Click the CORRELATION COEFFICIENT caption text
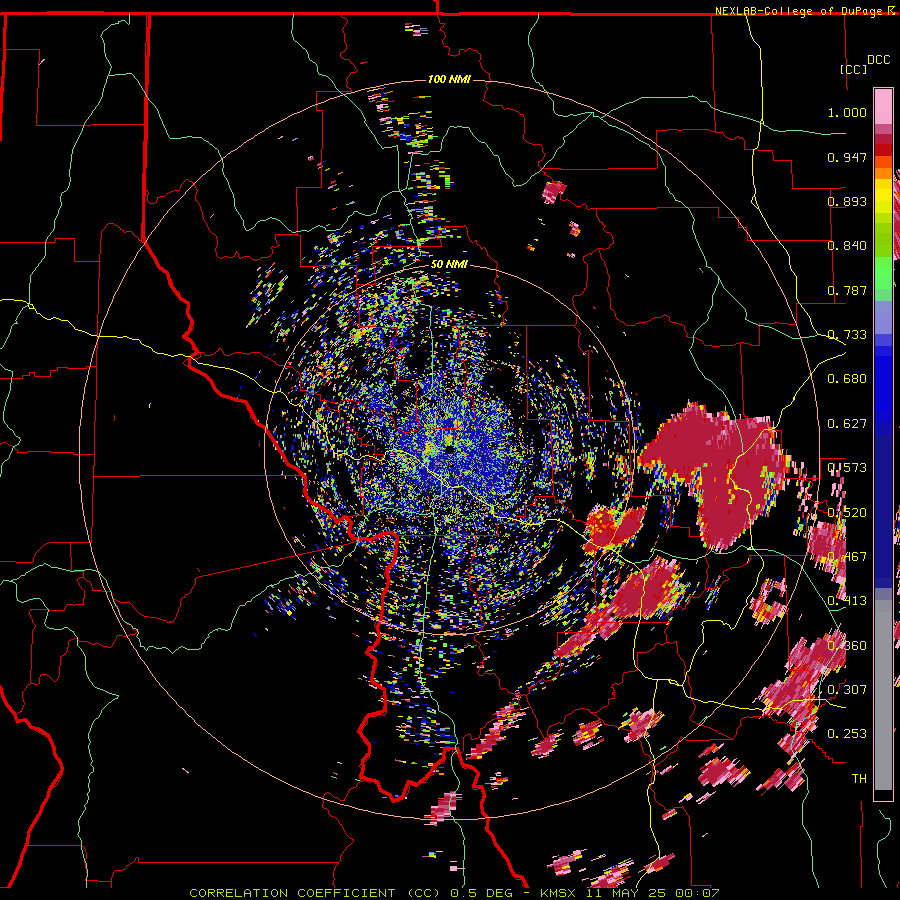 [292, 893]
